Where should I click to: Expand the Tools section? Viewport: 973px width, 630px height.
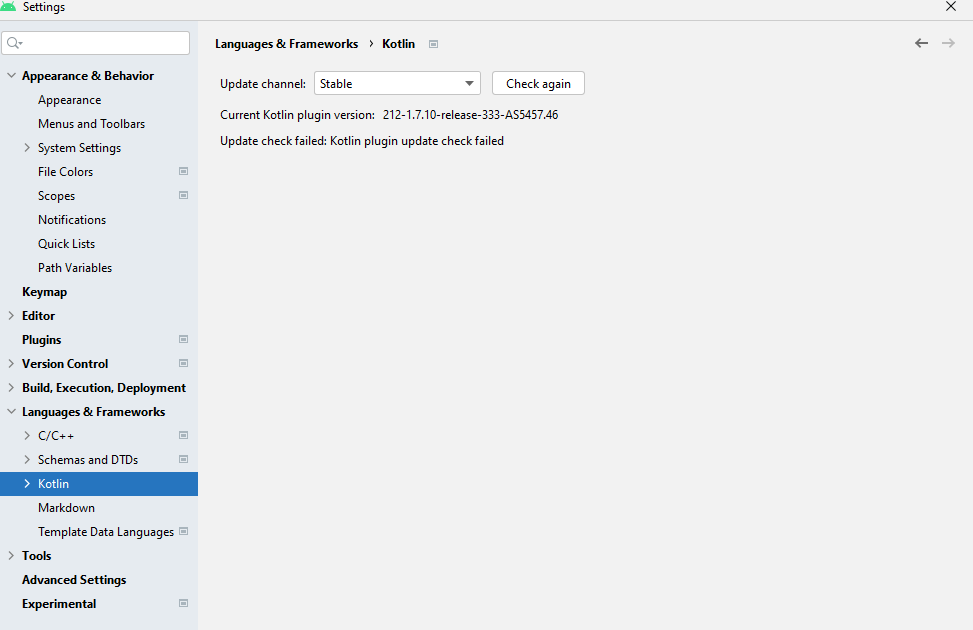coord(11,556)
